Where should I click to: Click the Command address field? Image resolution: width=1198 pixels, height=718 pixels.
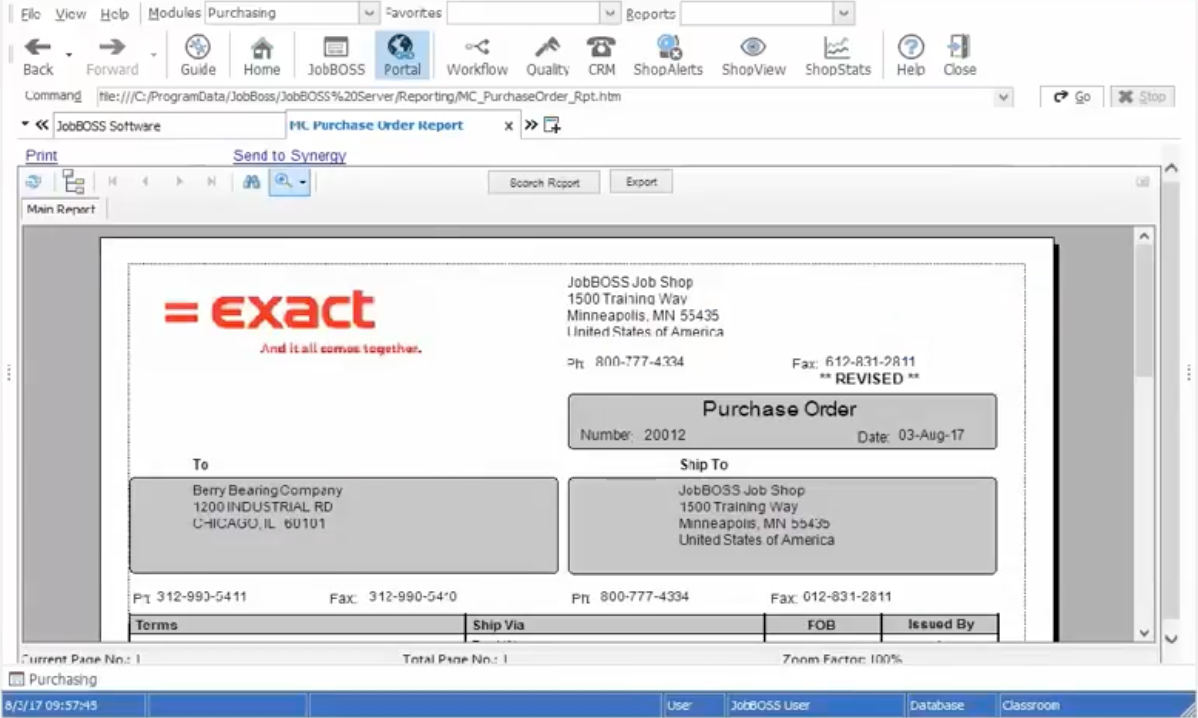point(546,97)
